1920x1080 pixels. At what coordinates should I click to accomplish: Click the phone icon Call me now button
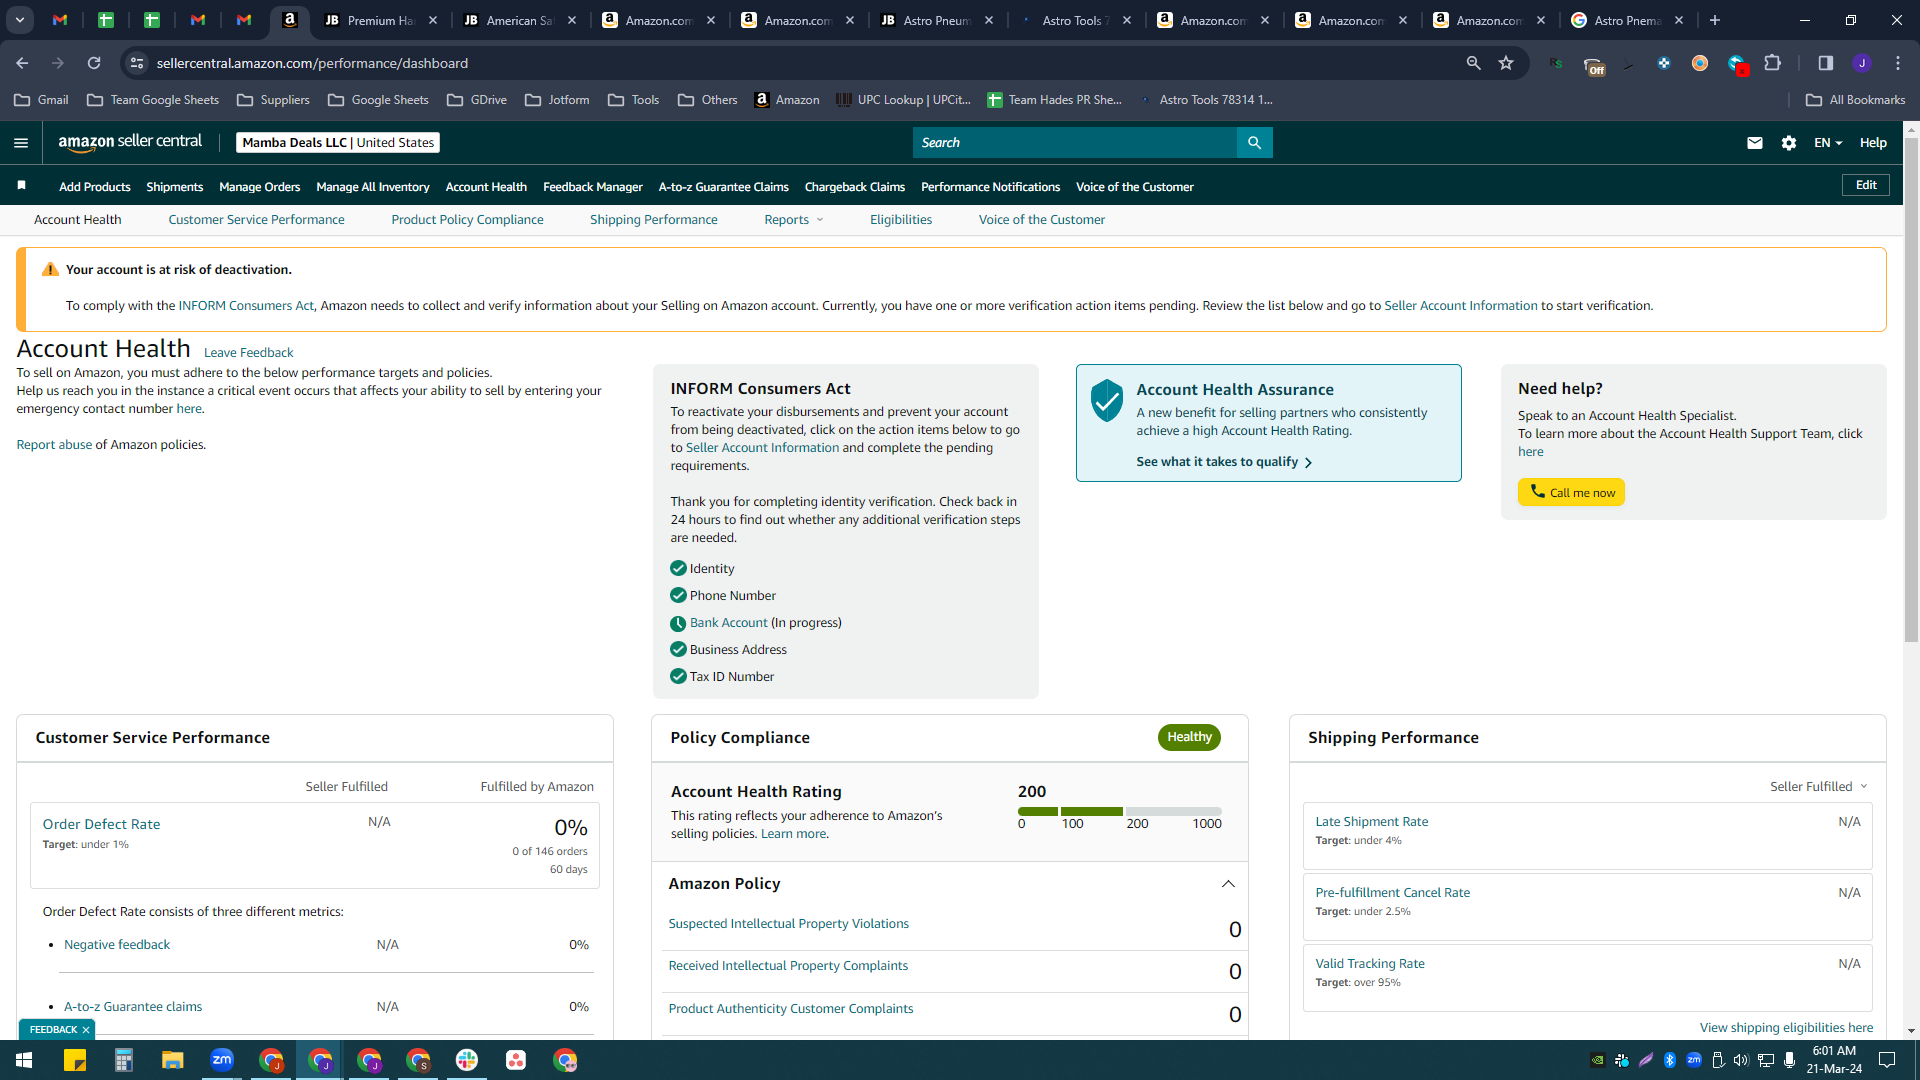click(x=1571, y=492)
